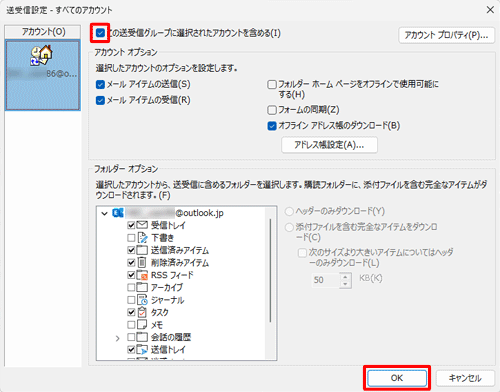Click the 送信済みアイテム folder icon
The height and width of the screenshot is (392, 500).
pyautogui.click(x=142, y=250)
